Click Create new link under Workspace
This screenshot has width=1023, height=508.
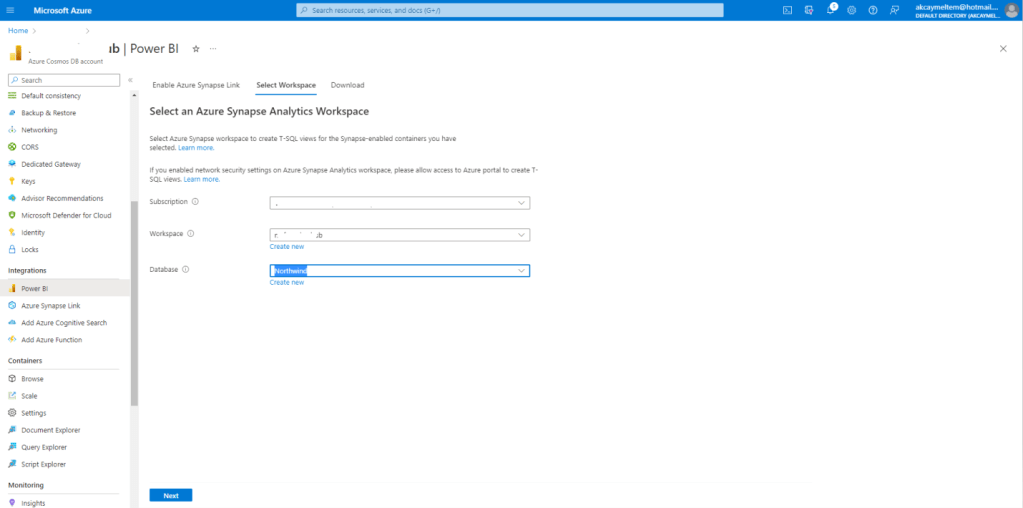286,247
